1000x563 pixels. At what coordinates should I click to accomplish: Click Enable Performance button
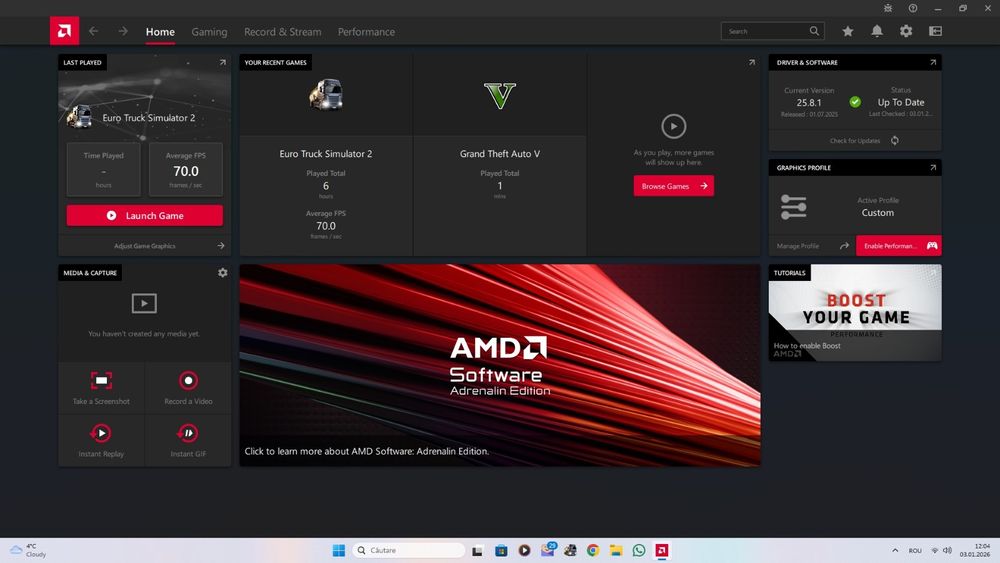click(x=899, y=245)
